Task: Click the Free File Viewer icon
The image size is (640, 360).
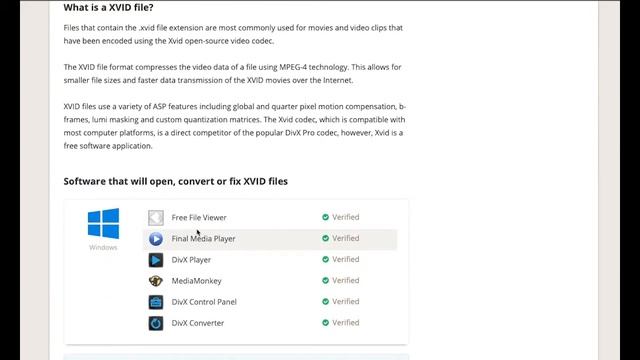Action: [x=156, y=218]
